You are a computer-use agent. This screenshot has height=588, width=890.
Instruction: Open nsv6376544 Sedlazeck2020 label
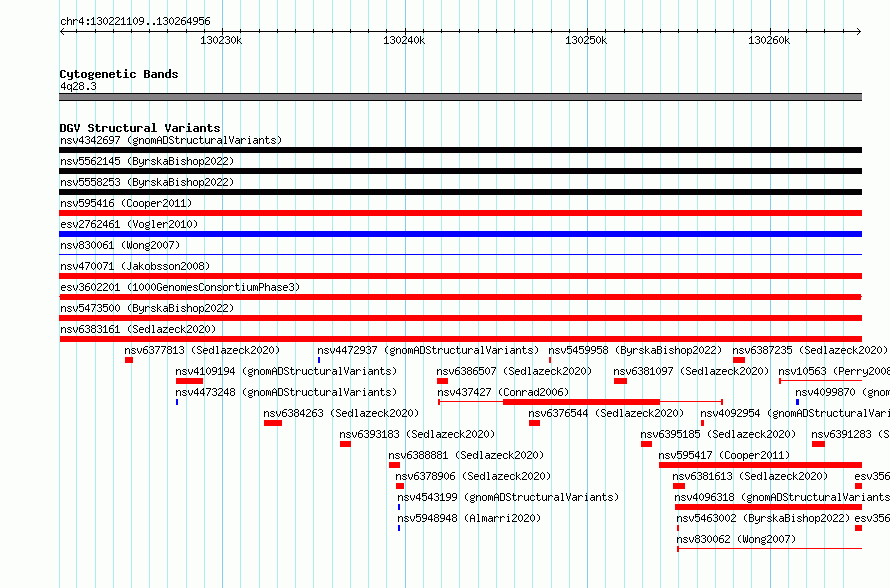606,413
